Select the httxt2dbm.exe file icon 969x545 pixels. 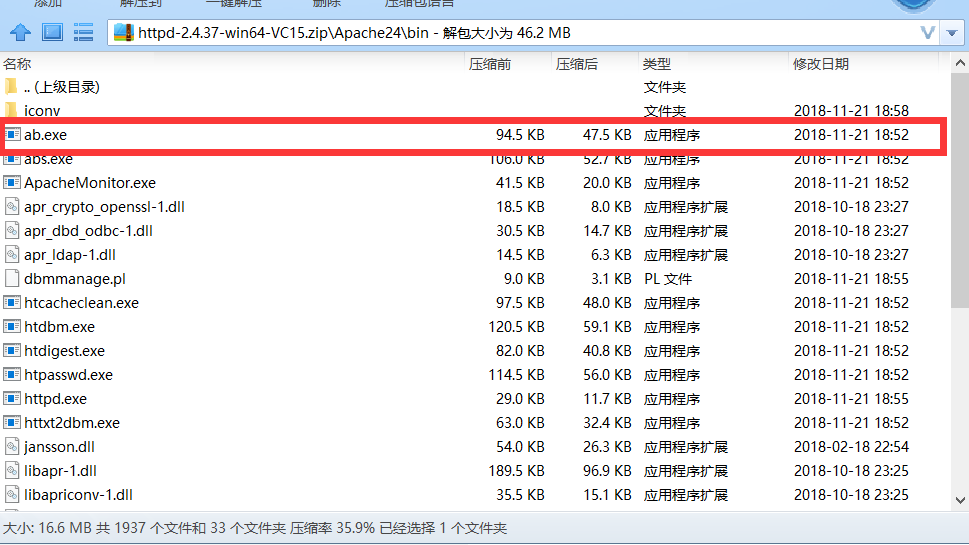pos(12,423)
